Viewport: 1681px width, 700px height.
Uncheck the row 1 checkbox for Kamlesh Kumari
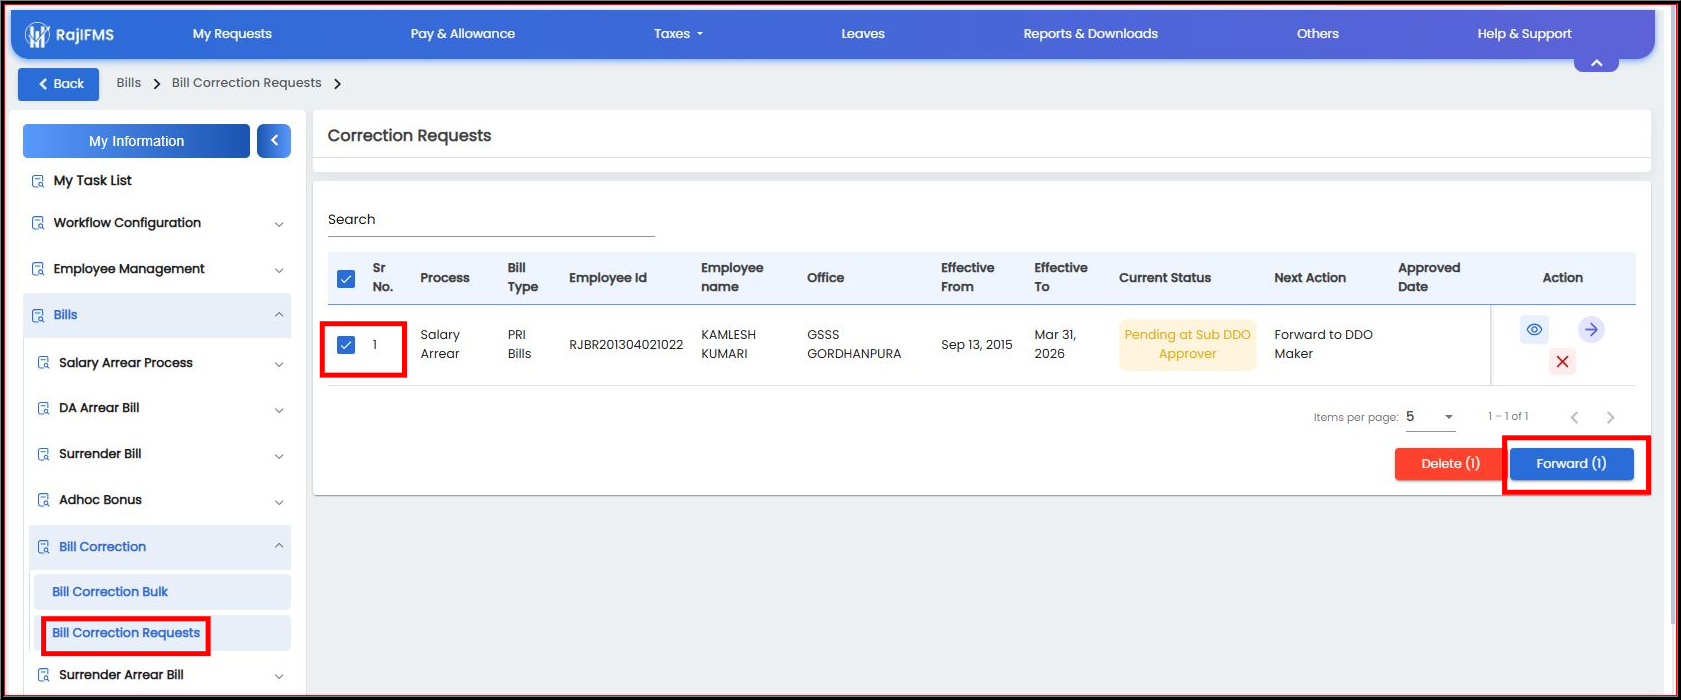coord(346,345)
